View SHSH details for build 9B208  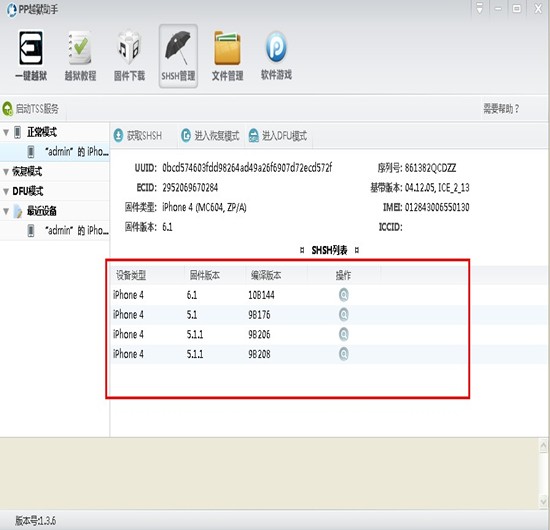point(344,354)
